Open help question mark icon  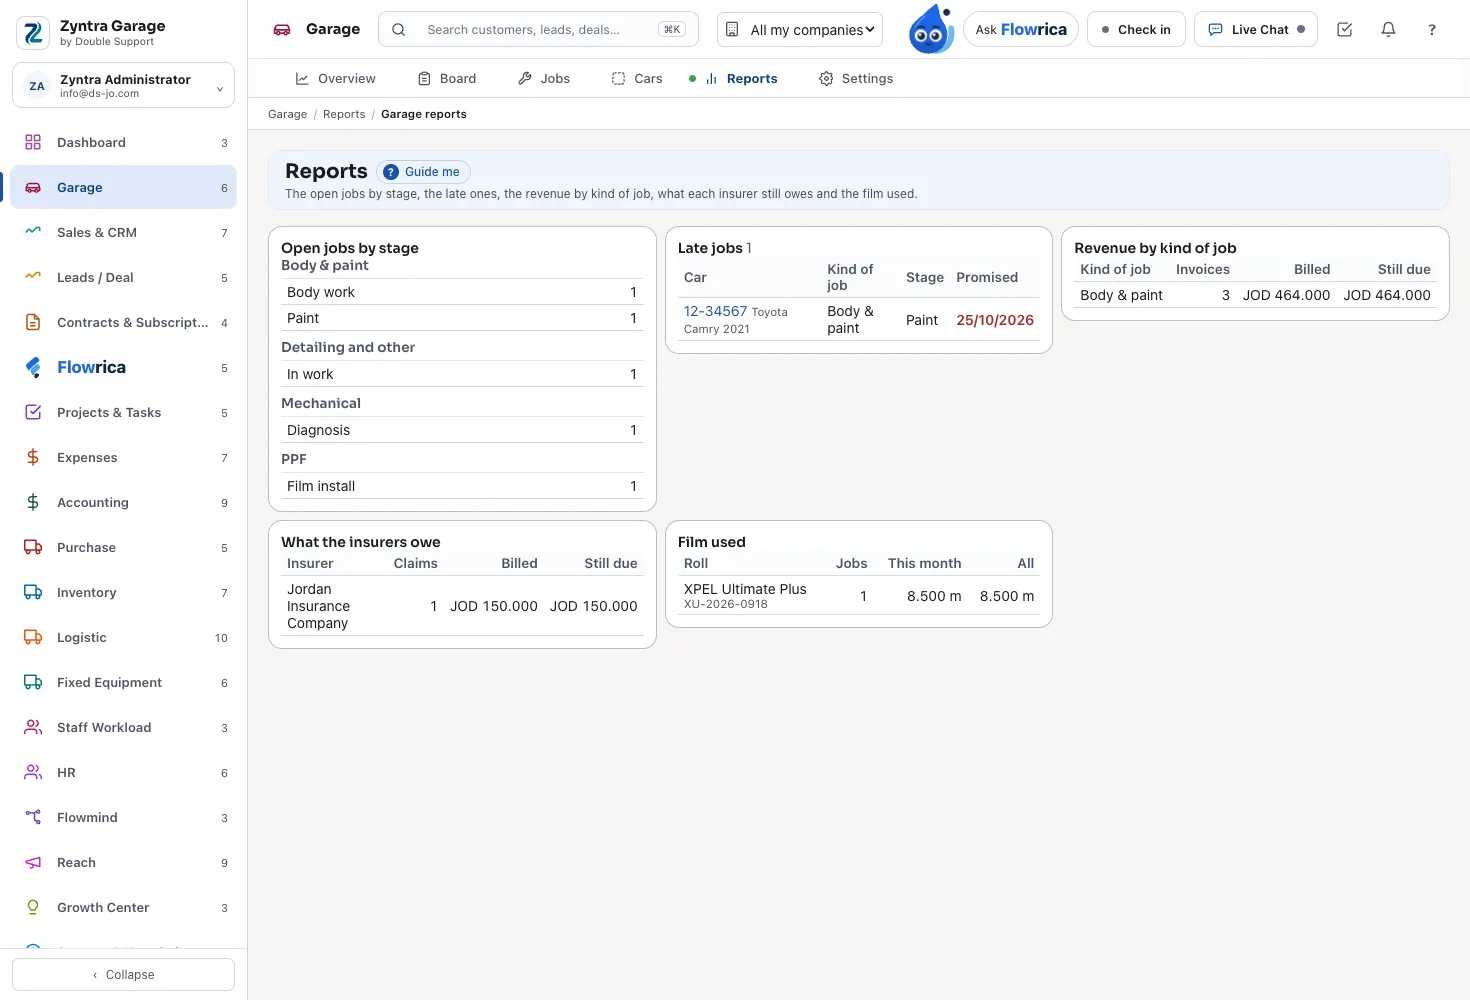(x=1432, y=30)
